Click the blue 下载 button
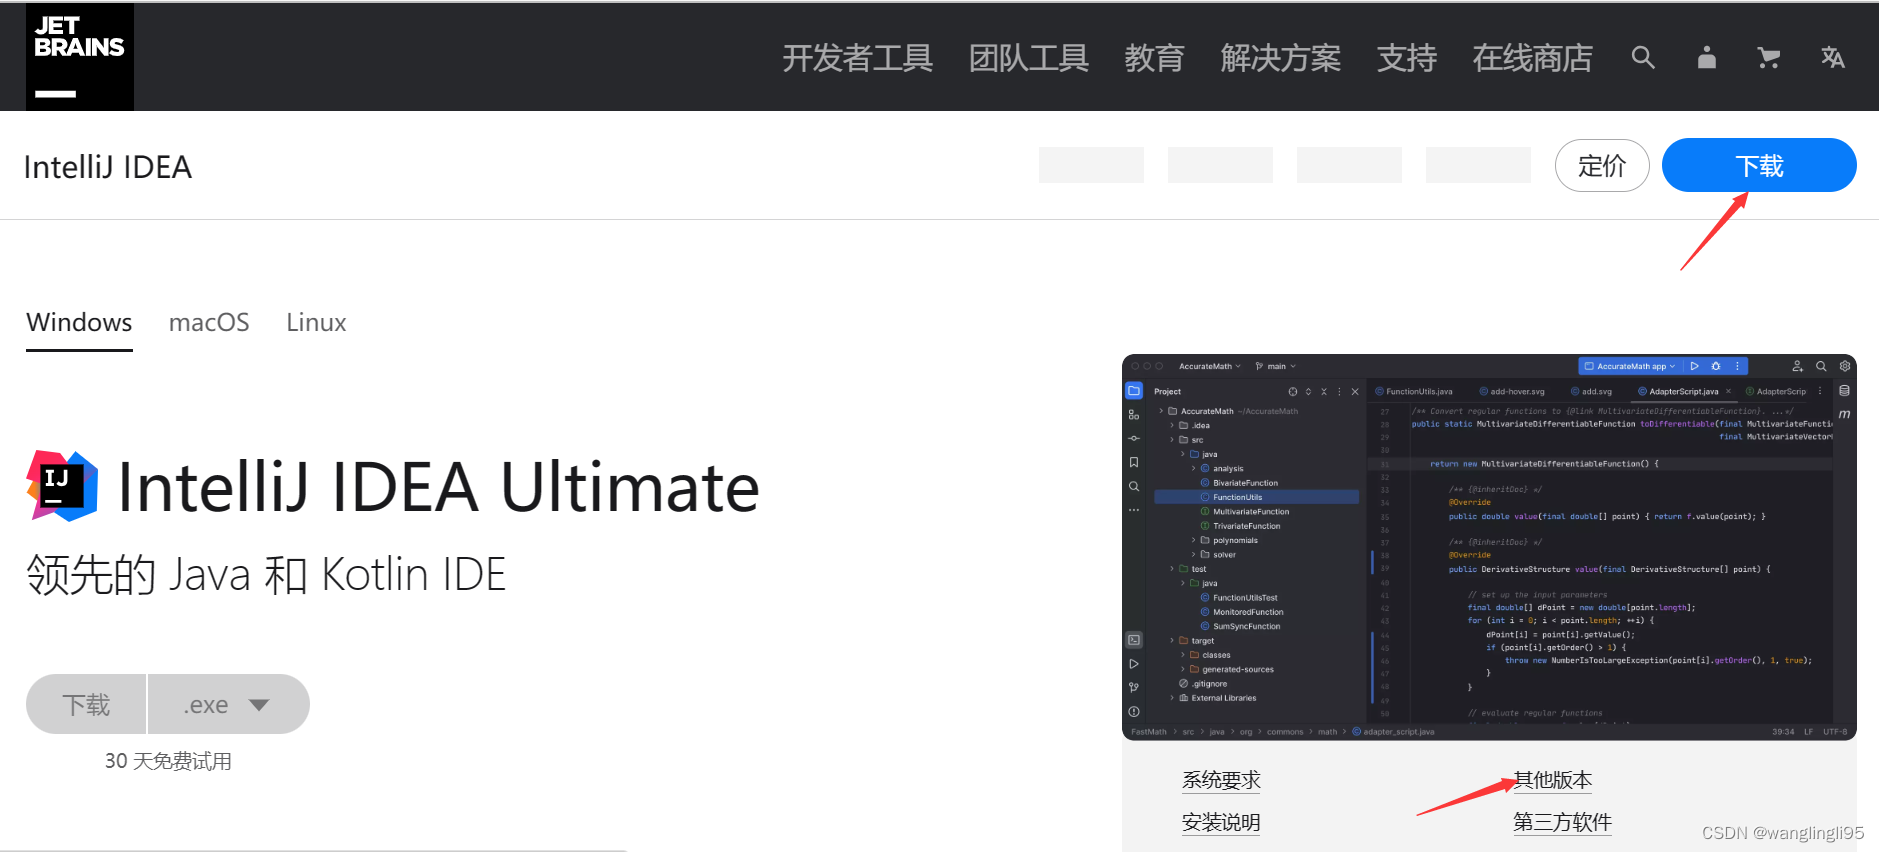The width and height of the screenshot is (1879, 852). [x=1759, y=165]
